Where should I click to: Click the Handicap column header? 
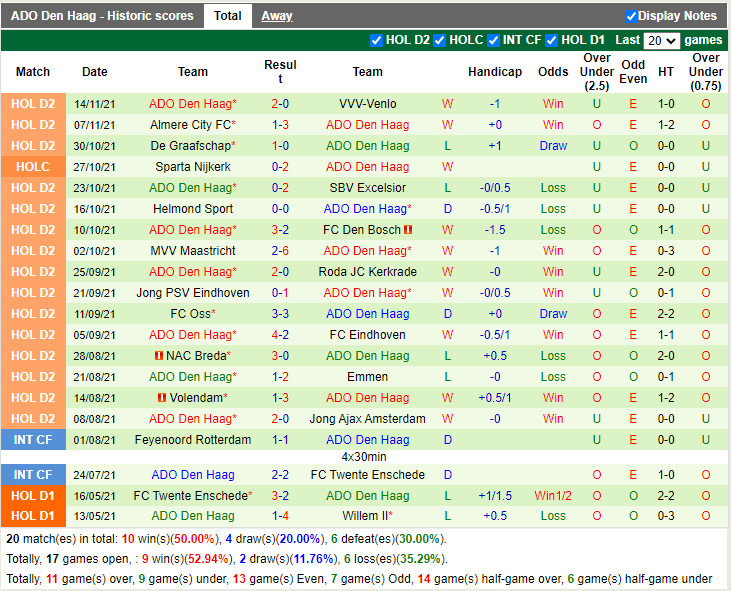495,72
